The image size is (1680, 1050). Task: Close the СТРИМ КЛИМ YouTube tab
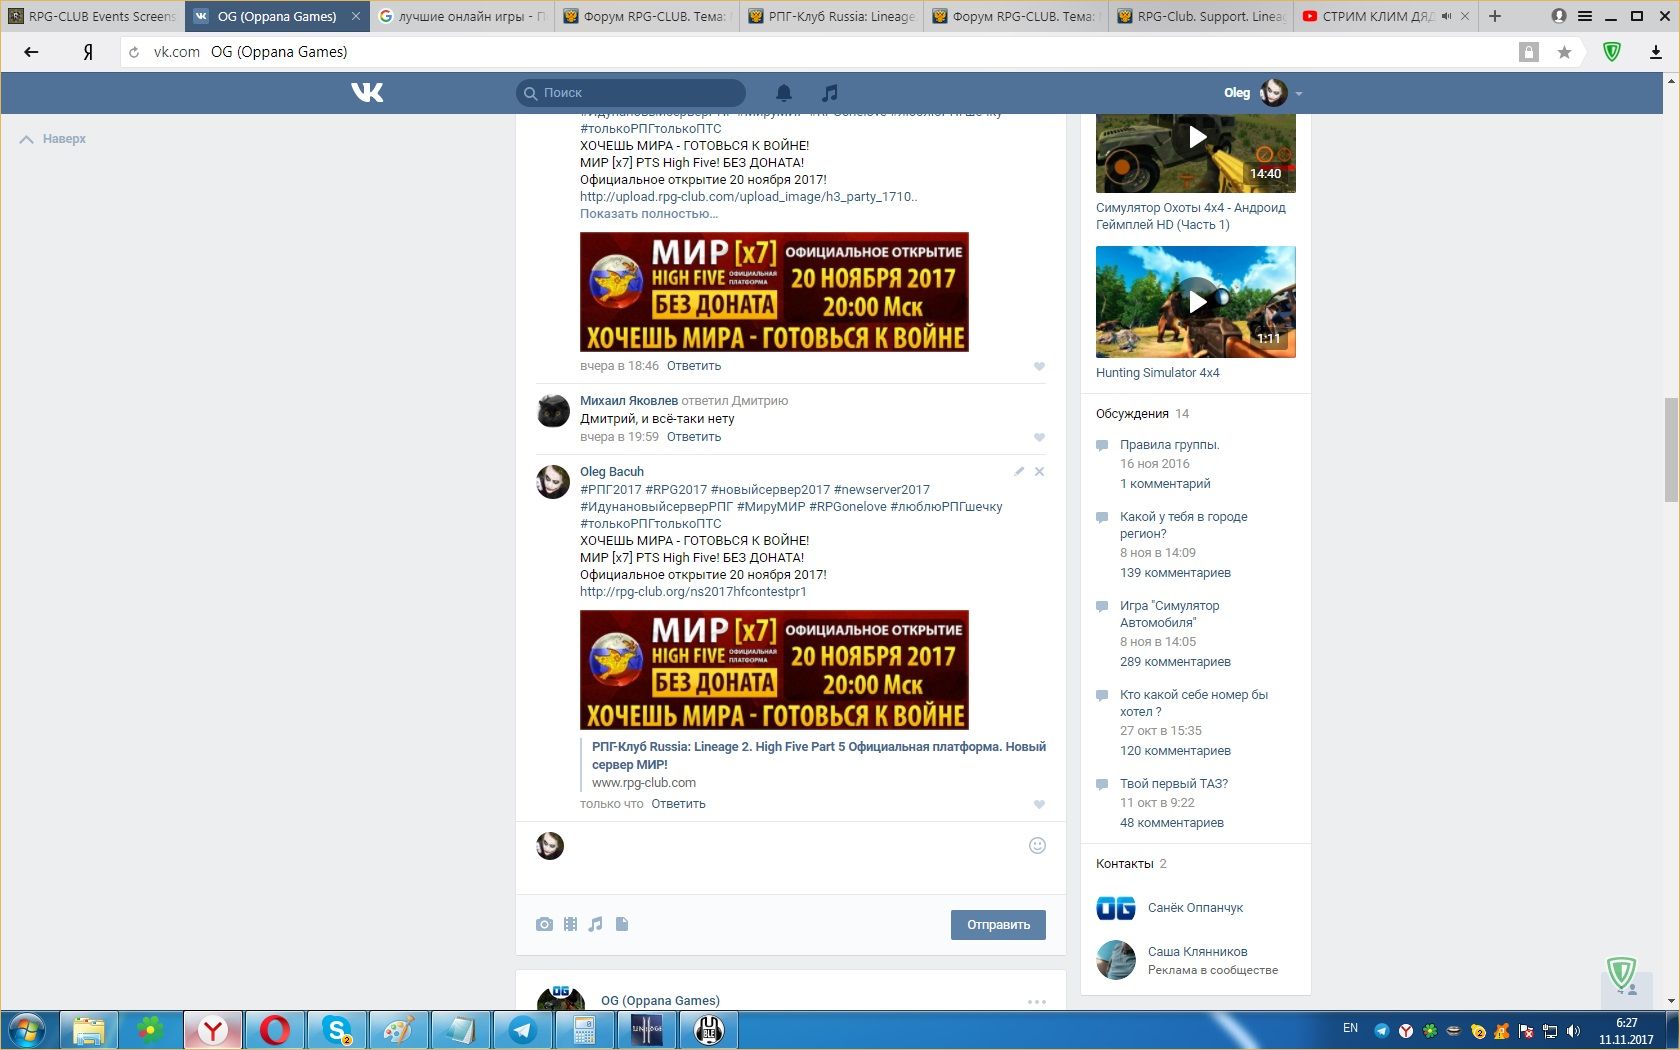pyautogui.click(x=1465, y=16)
